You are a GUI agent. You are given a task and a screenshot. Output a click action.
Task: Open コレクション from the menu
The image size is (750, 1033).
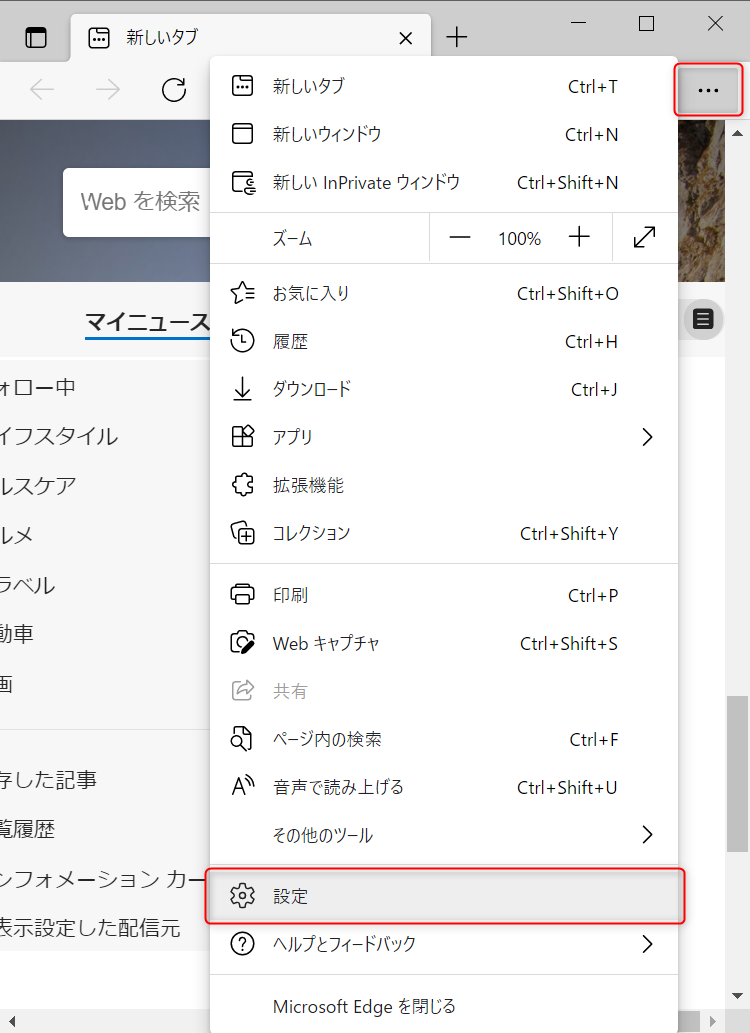(444, 533)
